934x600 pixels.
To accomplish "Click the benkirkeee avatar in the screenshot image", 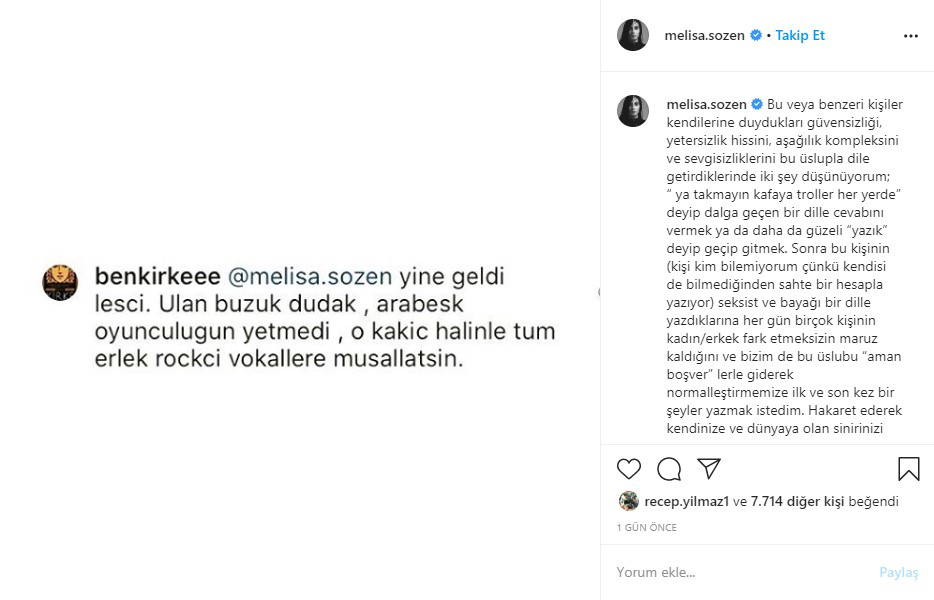I will (x=60, y=282).
